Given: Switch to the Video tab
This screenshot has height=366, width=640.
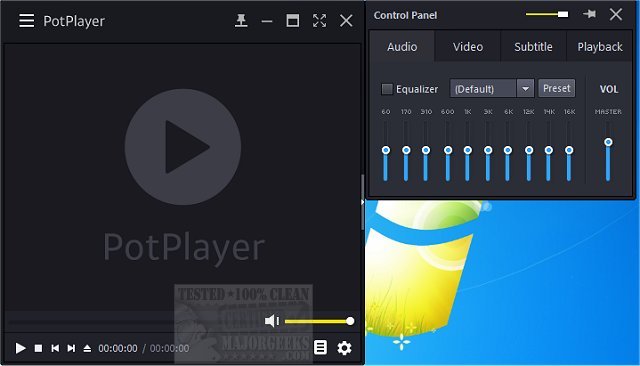Looking at the screenshot, I should (x=468, y=47).
